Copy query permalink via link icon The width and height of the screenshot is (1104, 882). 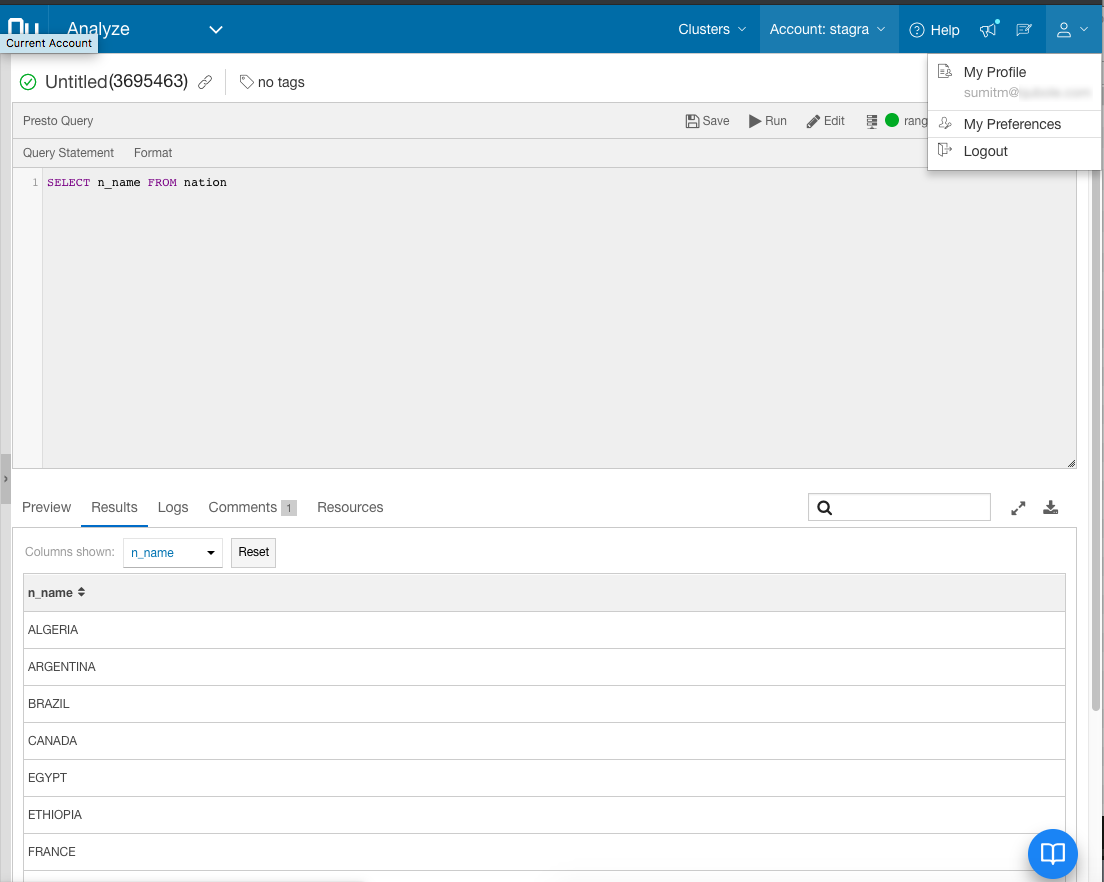205,82
